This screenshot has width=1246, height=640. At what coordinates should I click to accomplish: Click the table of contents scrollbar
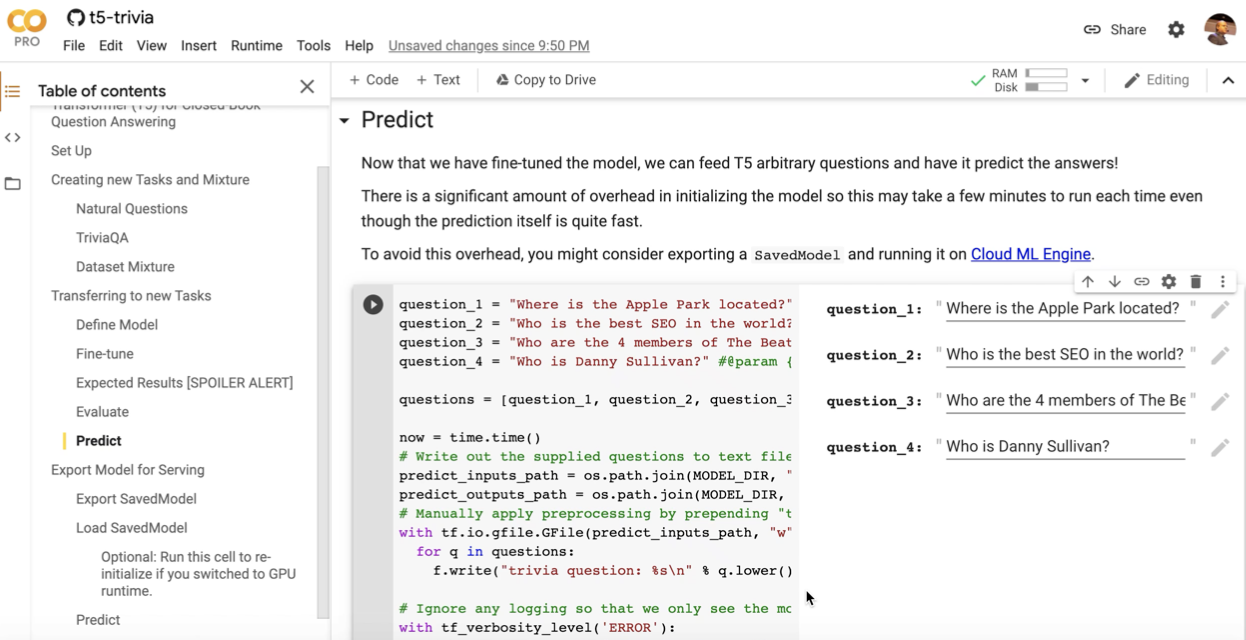click(x=322, y=390)
